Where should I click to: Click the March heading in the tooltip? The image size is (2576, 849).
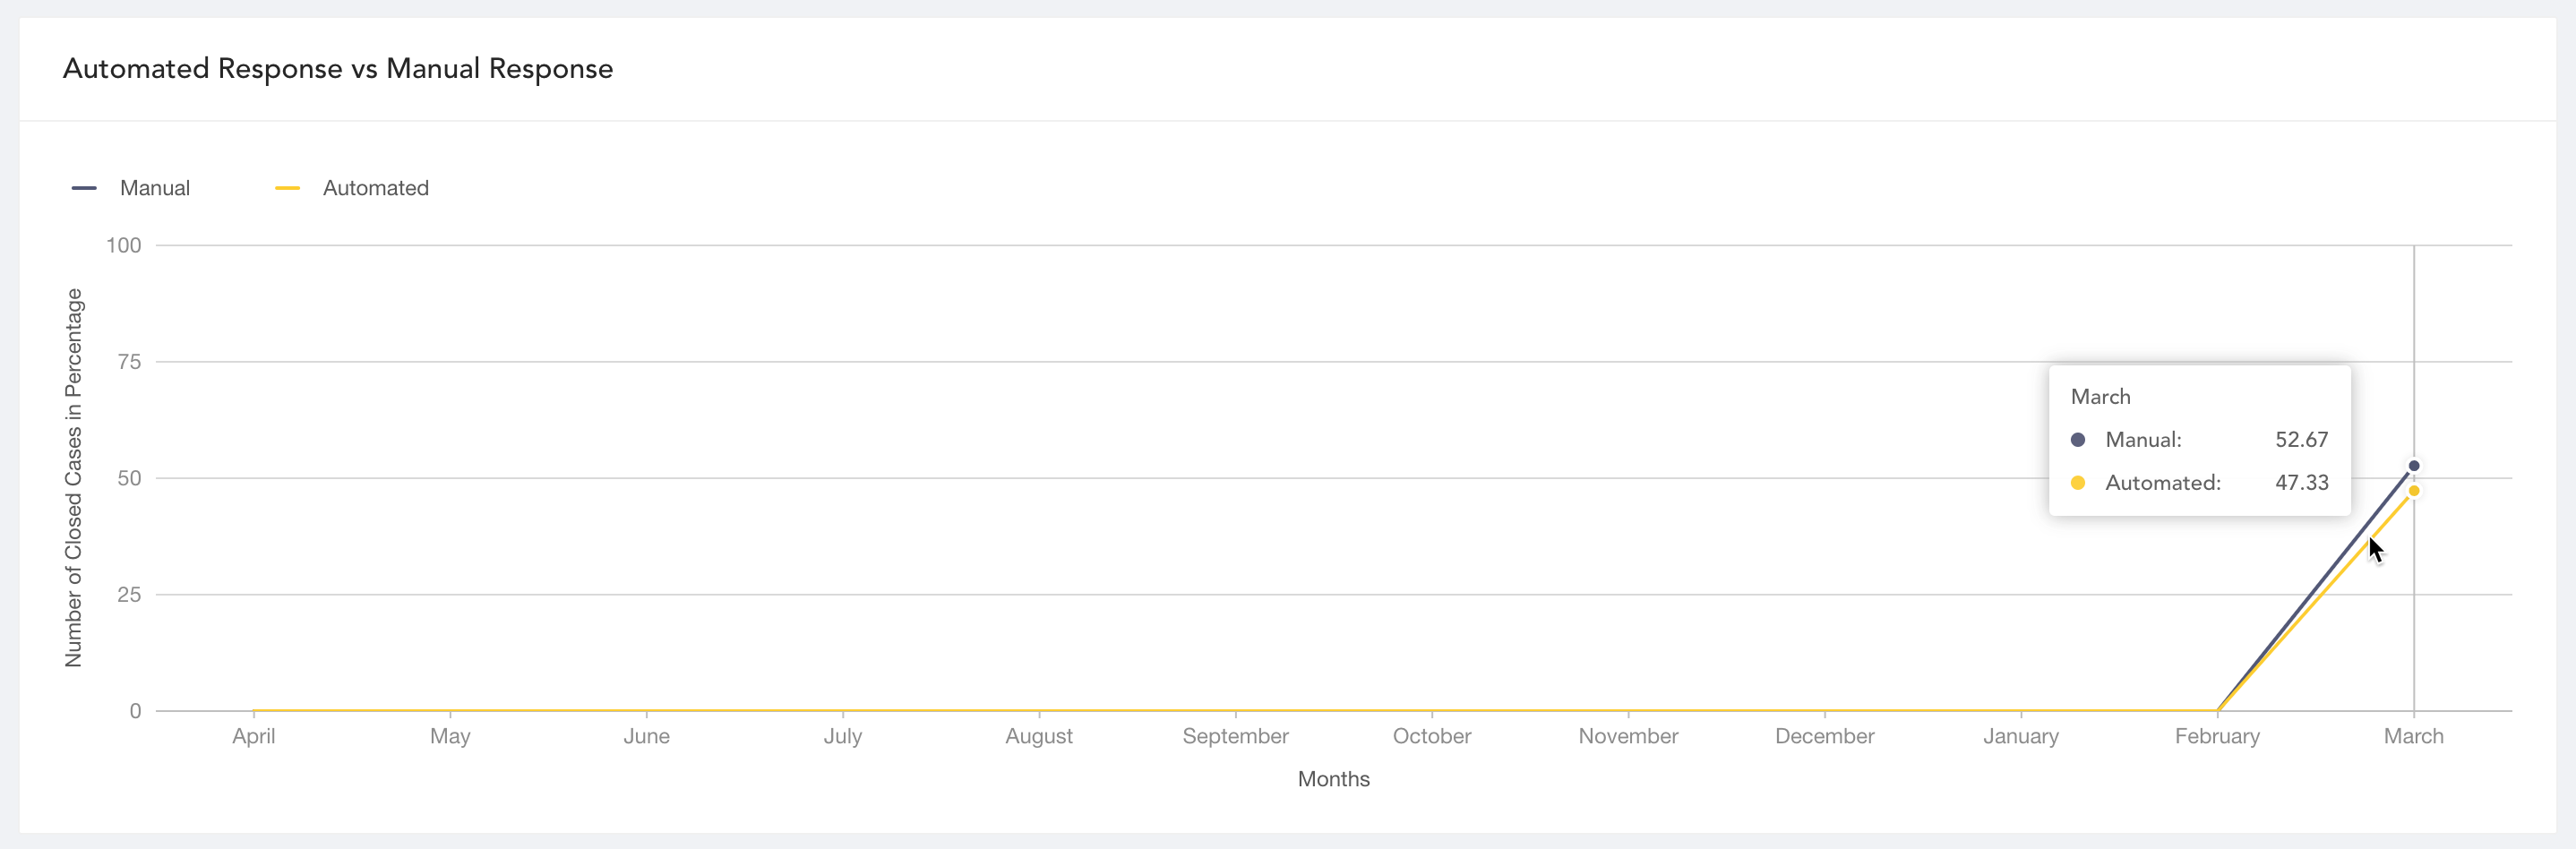(2100, 397)
